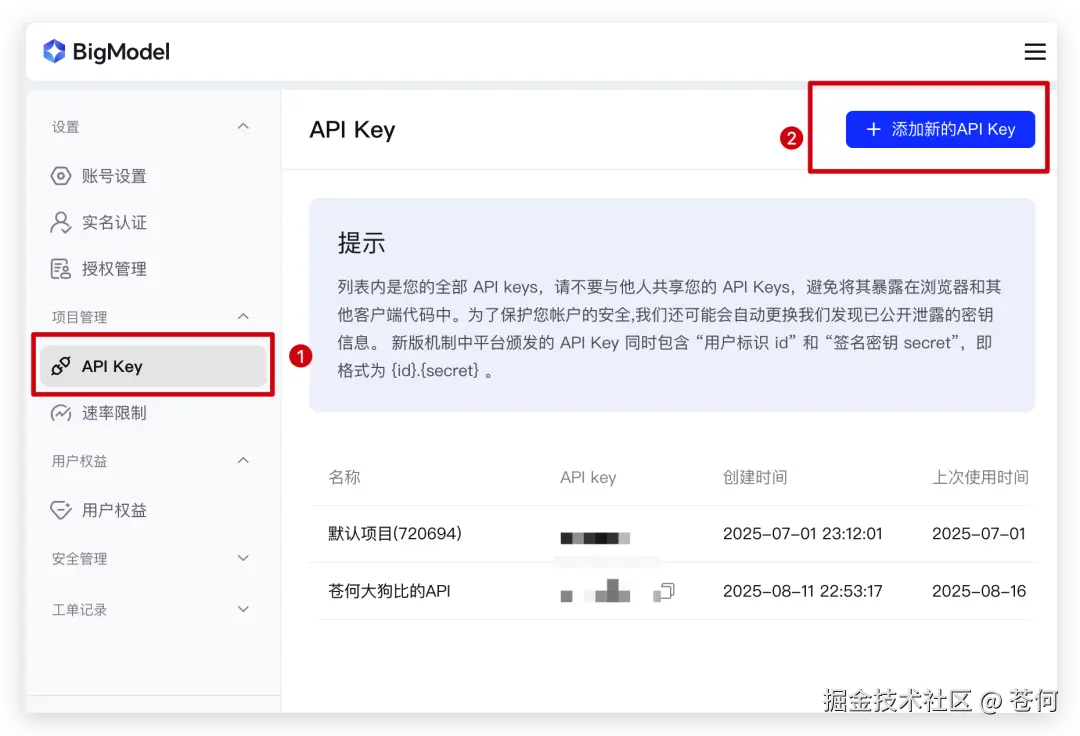This screenshot has width=1080, height=736.
Task: Collapse the 设置 sidebar section
Action: coord(243,126)
